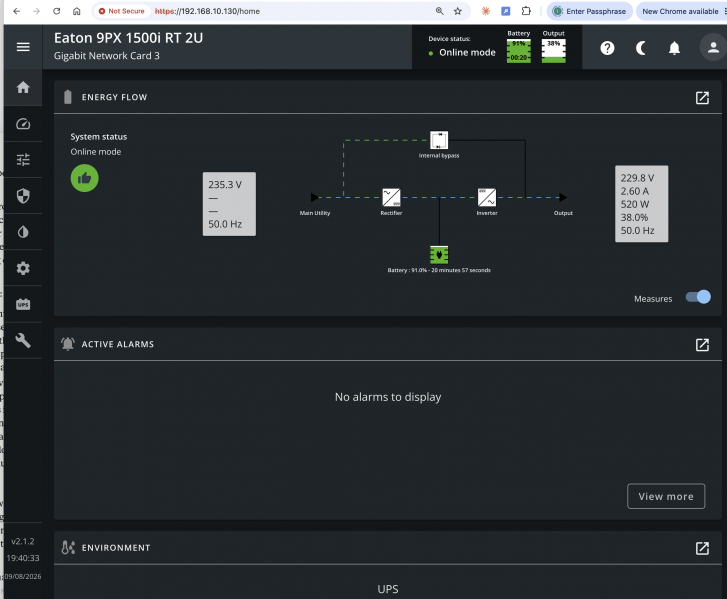Click the Main Utility label
This screenshot has height=599, width=727.
[315, 213]
